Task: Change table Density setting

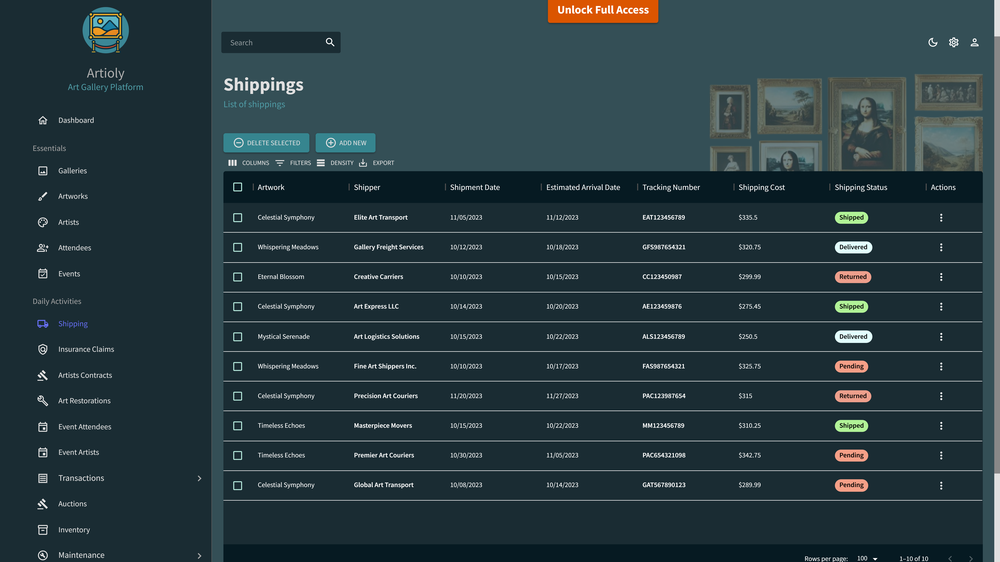Action: pos(335,163)
